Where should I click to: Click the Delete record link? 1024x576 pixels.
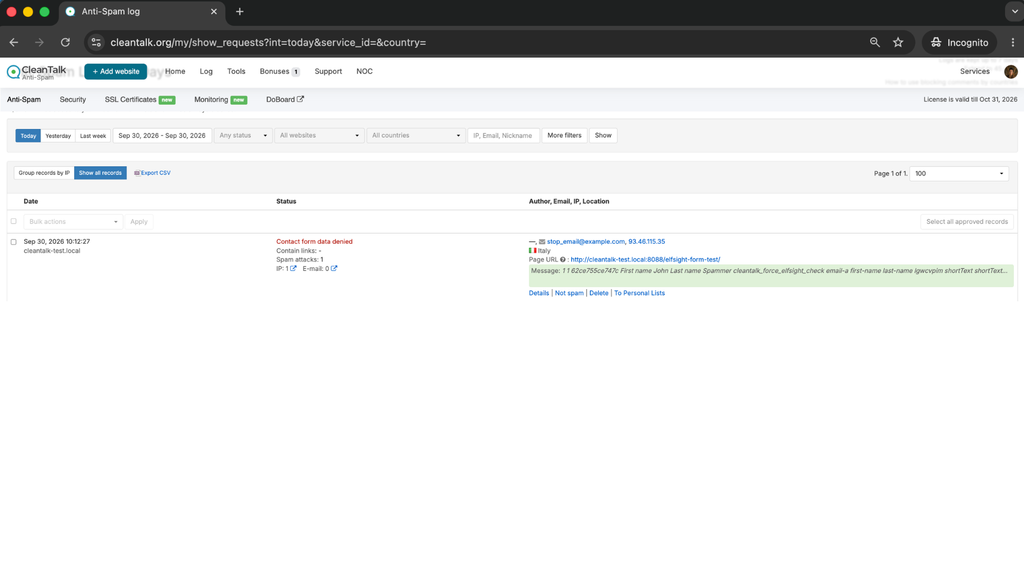[x=598, y=293]
